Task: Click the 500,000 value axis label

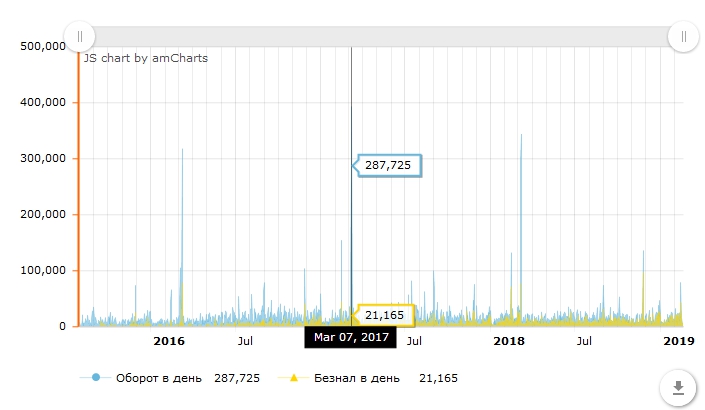Action: point(42,46)
